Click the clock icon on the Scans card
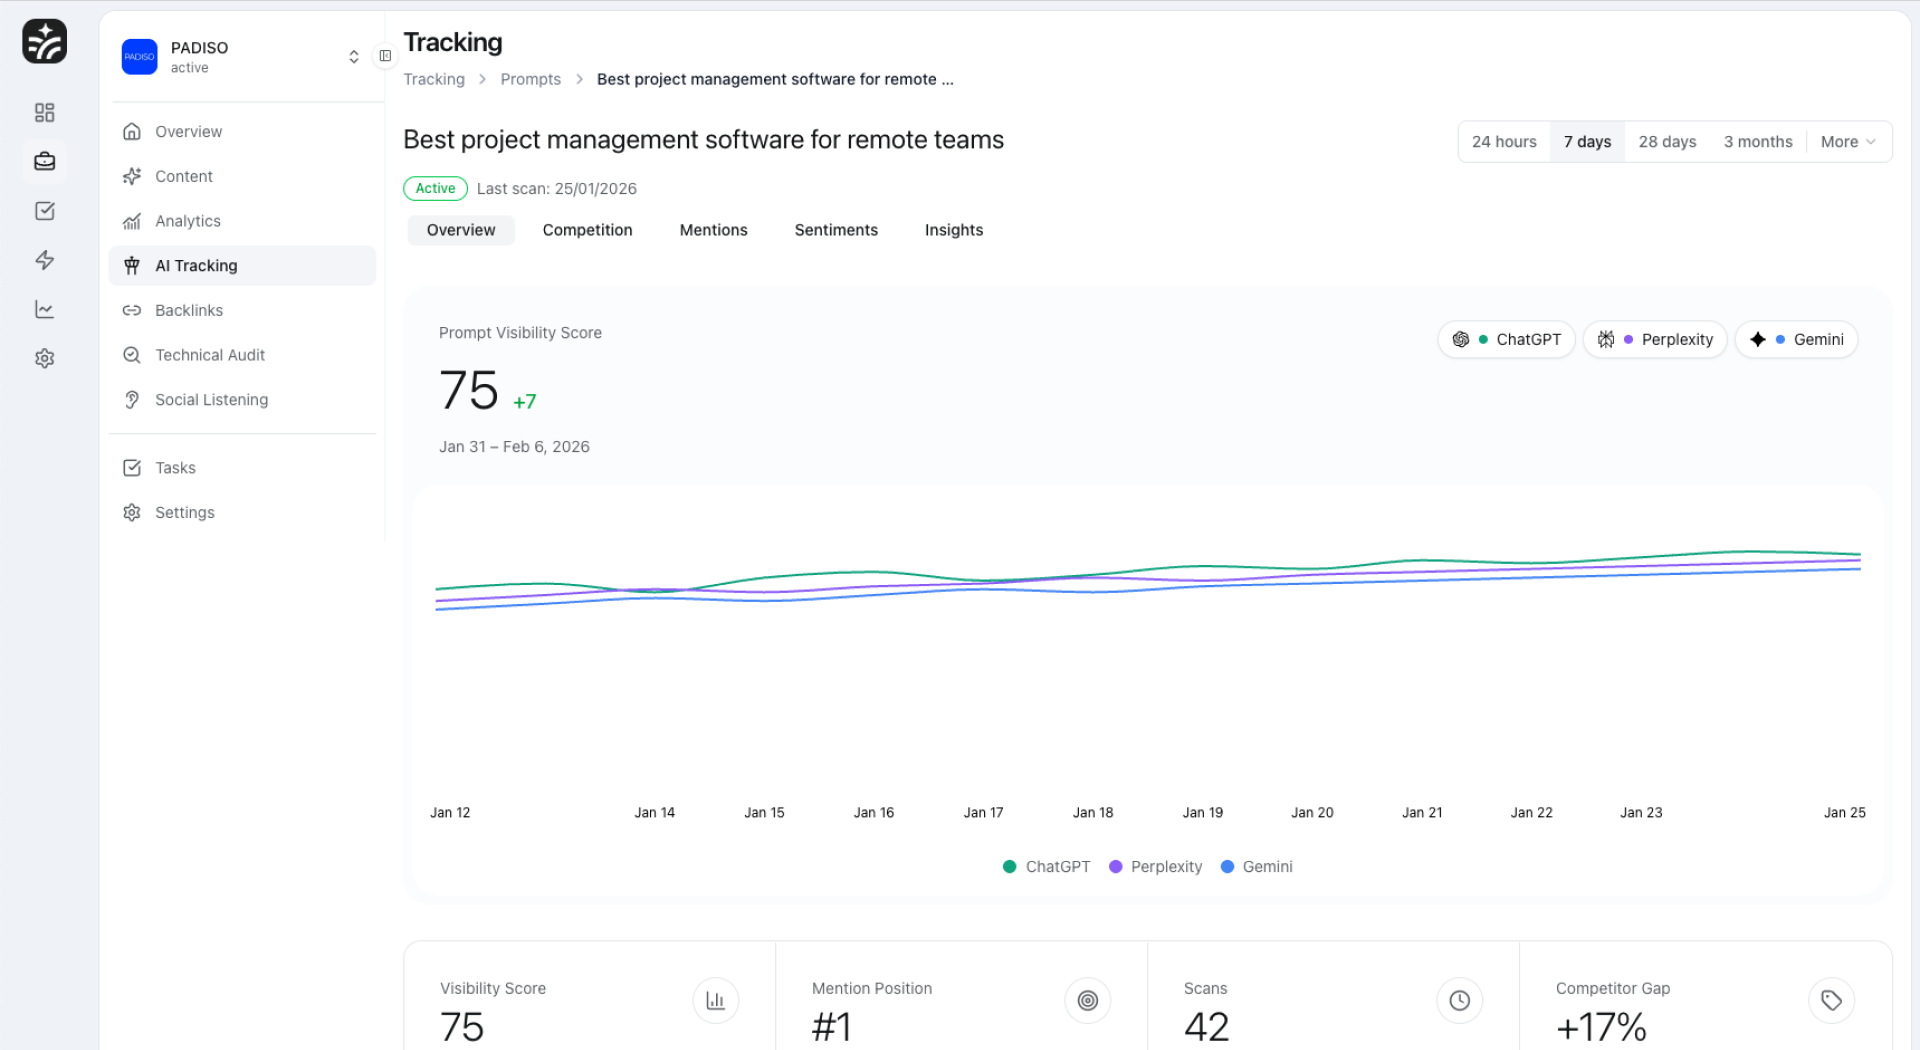 pyautogui.click(x=1459, y=1000)
